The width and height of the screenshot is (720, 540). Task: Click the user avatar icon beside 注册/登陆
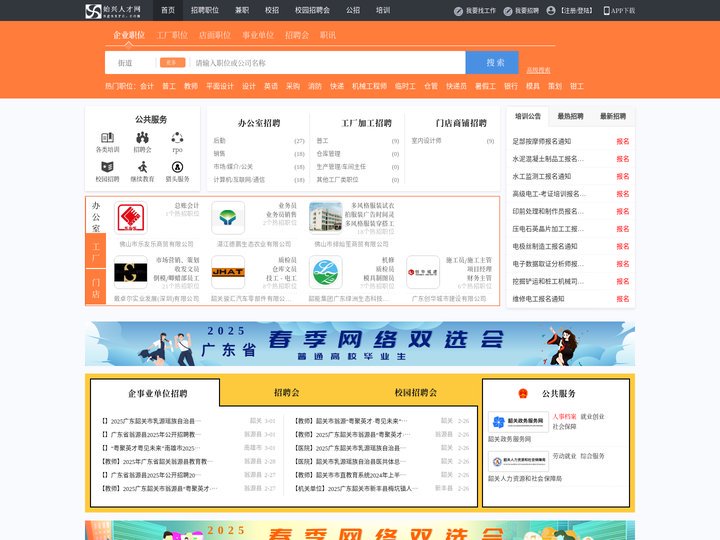click(551, 11)
